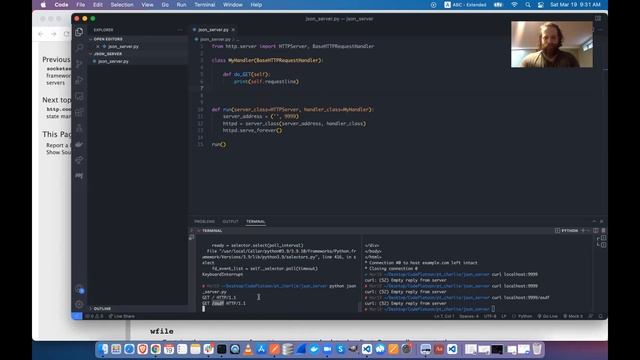Change encoding via UTF-8 status item
640x360 pixels.
[x=490, y=316]
